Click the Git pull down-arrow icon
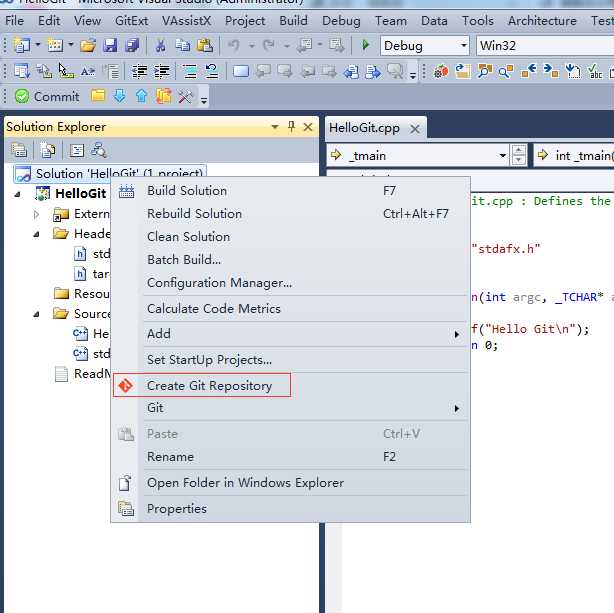This screenshot has height=613, width=614. 120,96
